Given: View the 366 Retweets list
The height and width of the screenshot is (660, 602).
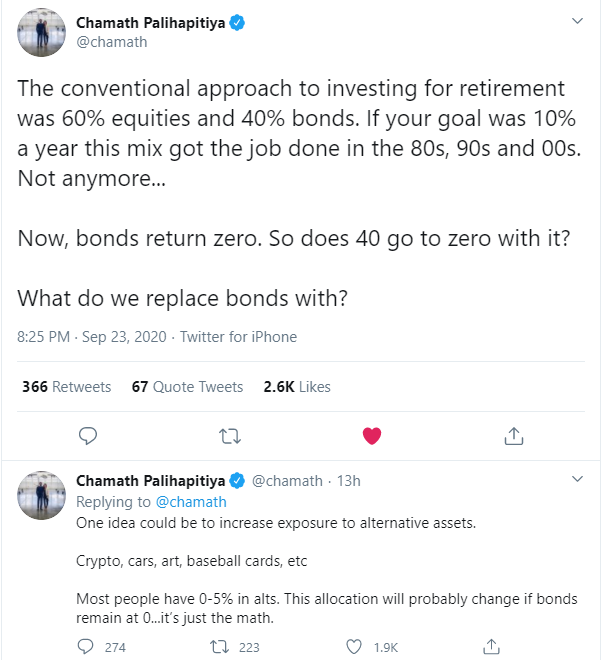Looking at the screenshot, I should pyautogui.click(x=67, y=386).
